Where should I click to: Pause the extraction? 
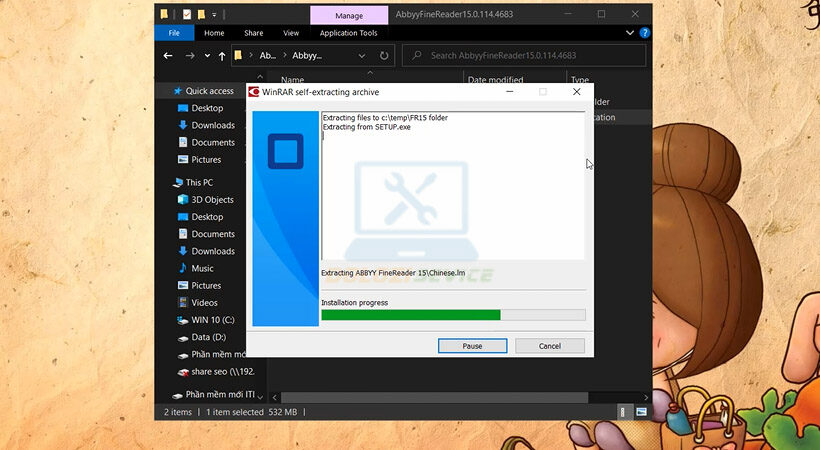472,346
